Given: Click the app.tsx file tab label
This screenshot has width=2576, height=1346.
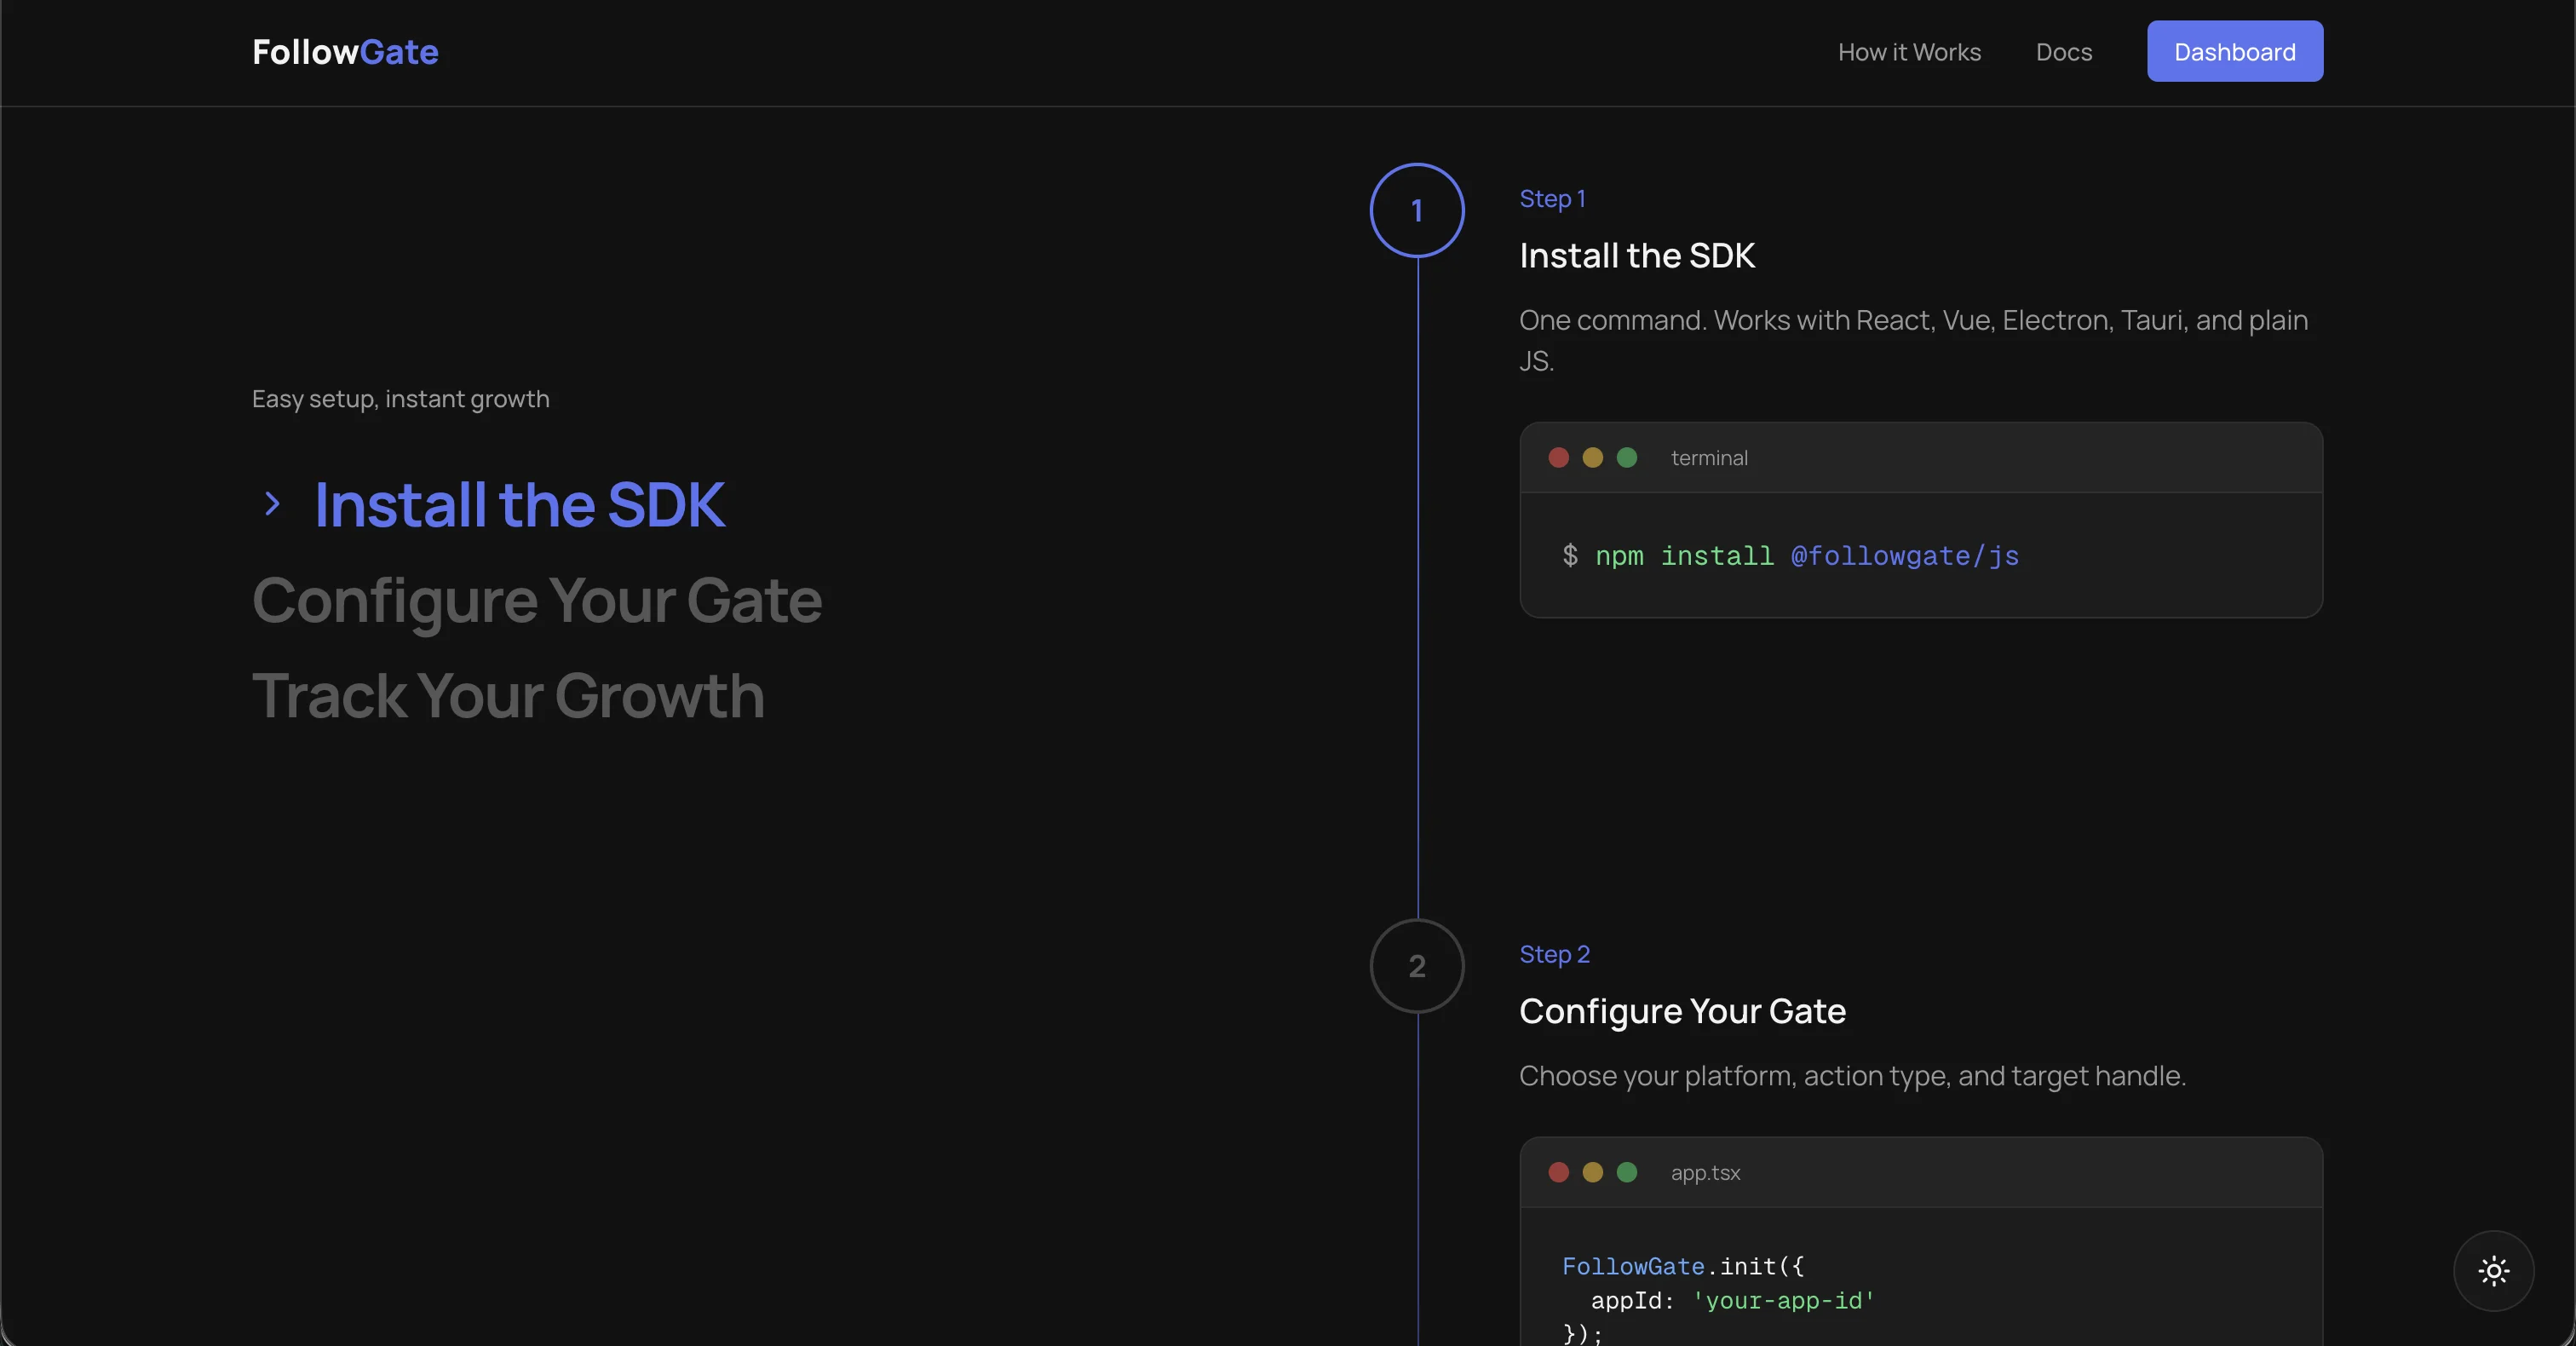Looking at the screenshot, I should tap(1705, 1173).
